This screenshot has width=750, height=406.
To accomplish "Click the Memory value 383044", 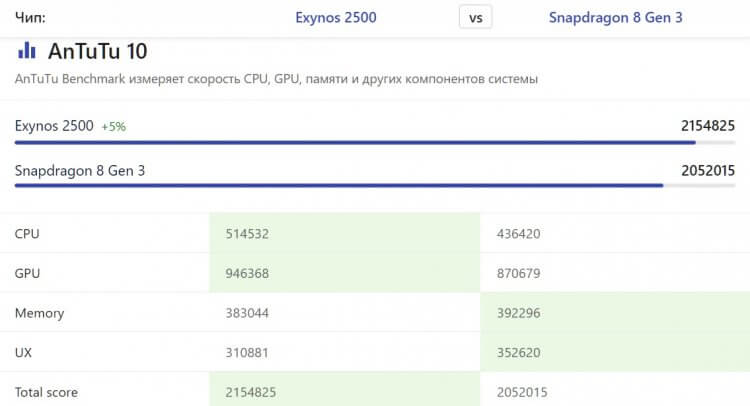I will 247,313.
